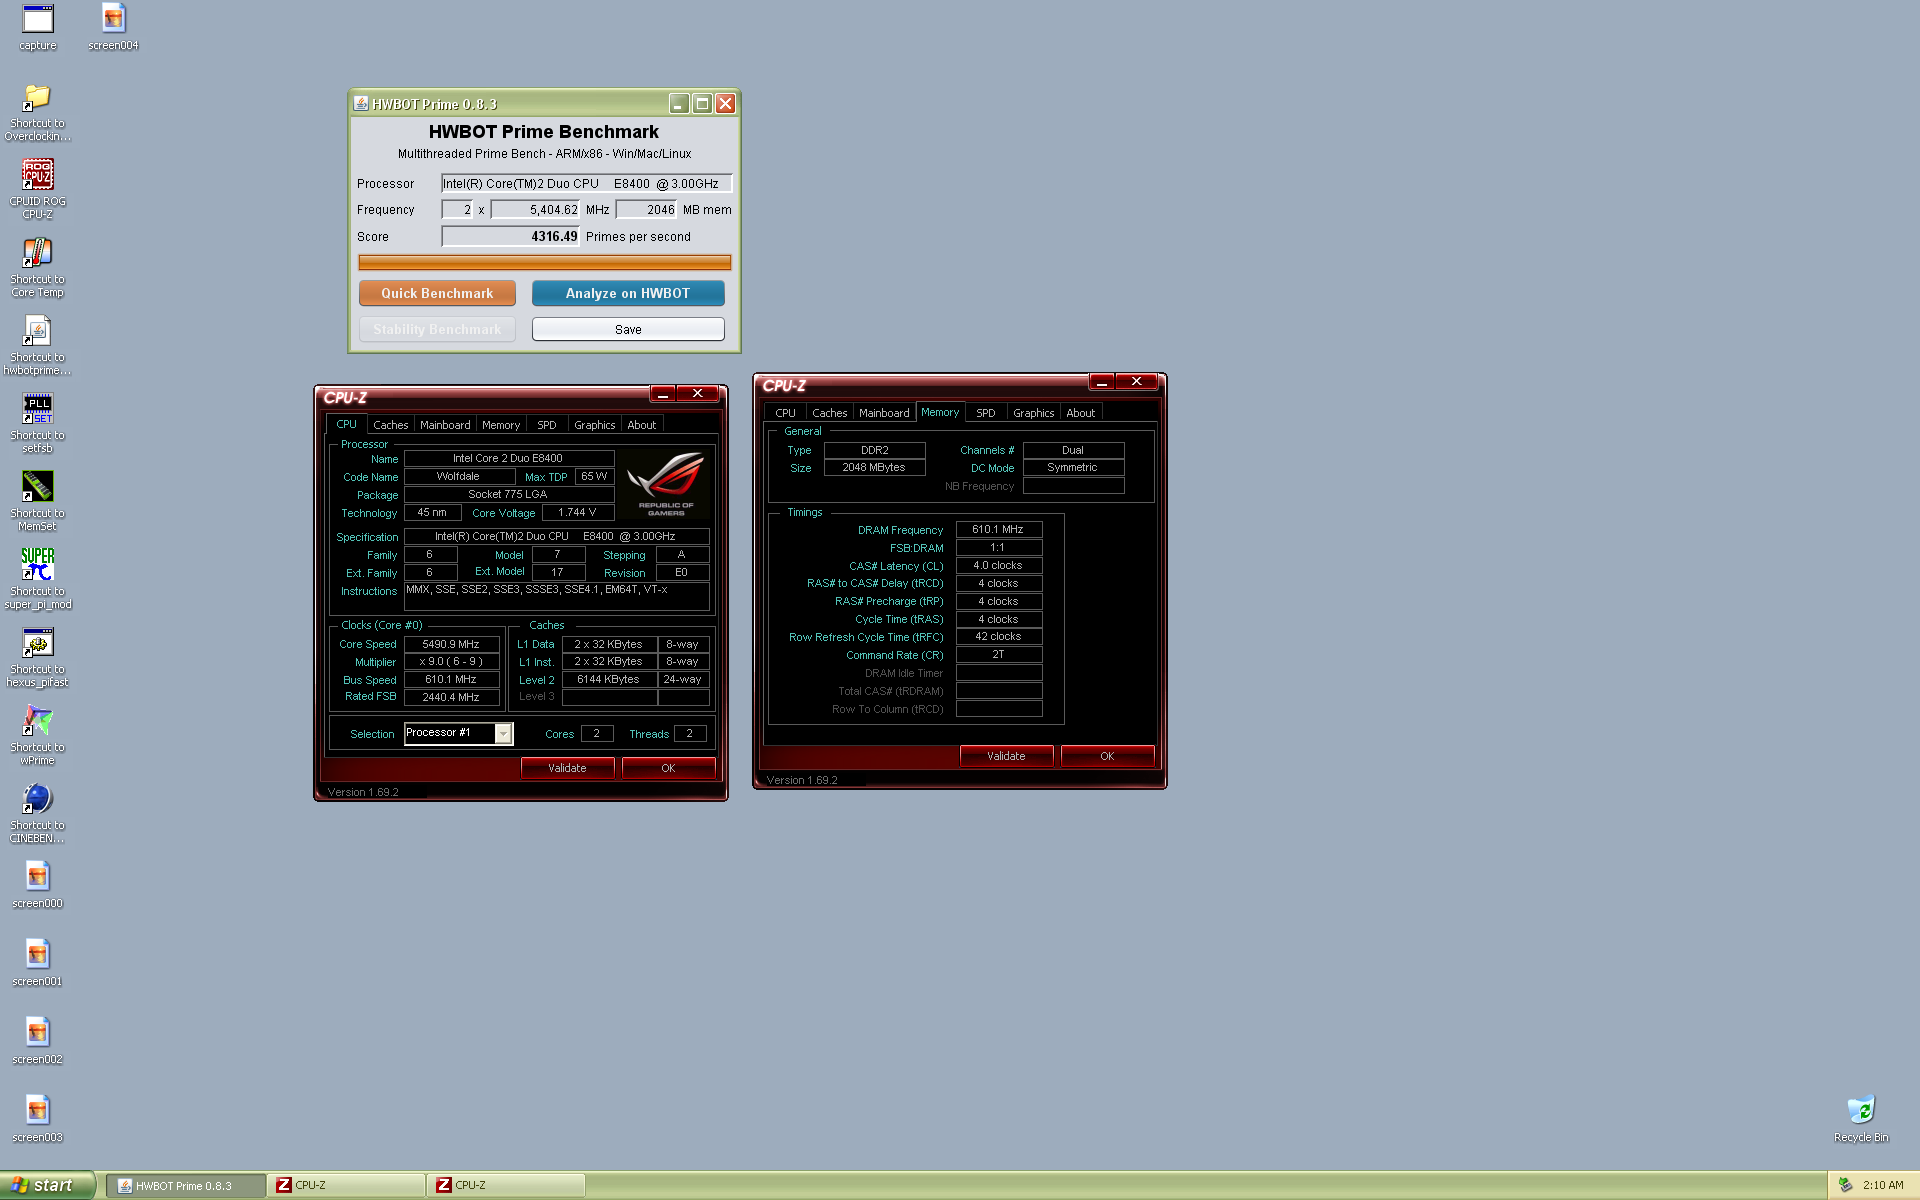Image resolution: width=1920 pixels, height=1200 pixels.
Task: Click the HWBOT Prime orange progress bar
Action: (x=545, y=262)
